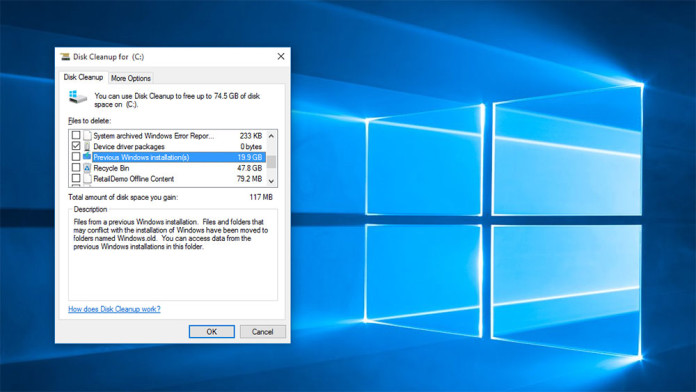Check the RetailDemo Offline Content checkbox

[76, 178]
